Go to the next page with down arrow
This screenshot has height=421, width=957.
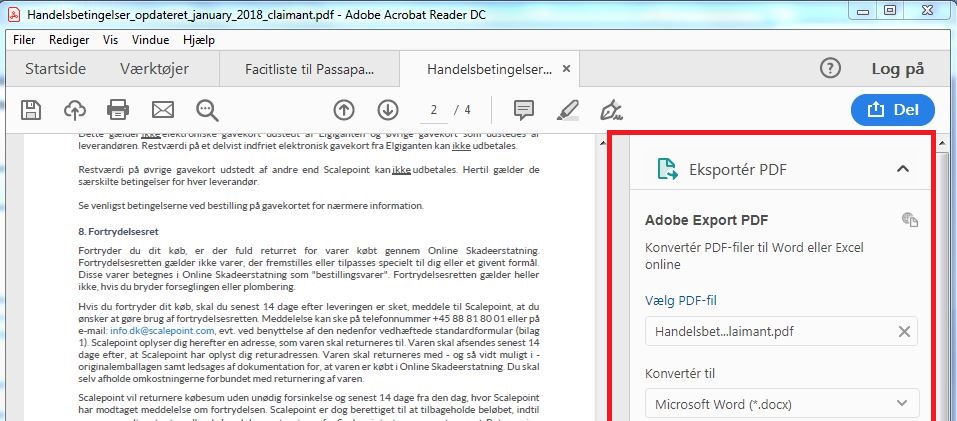coord(388,110)
